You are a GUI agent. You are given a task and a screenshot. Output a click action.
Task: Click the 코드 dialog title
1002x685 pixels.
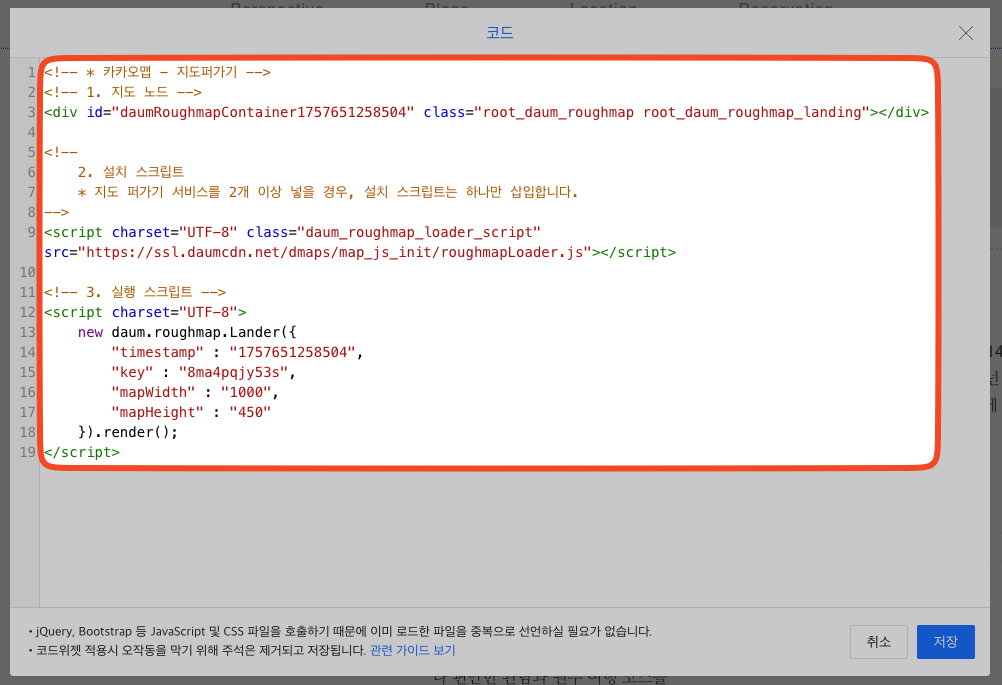500,33
